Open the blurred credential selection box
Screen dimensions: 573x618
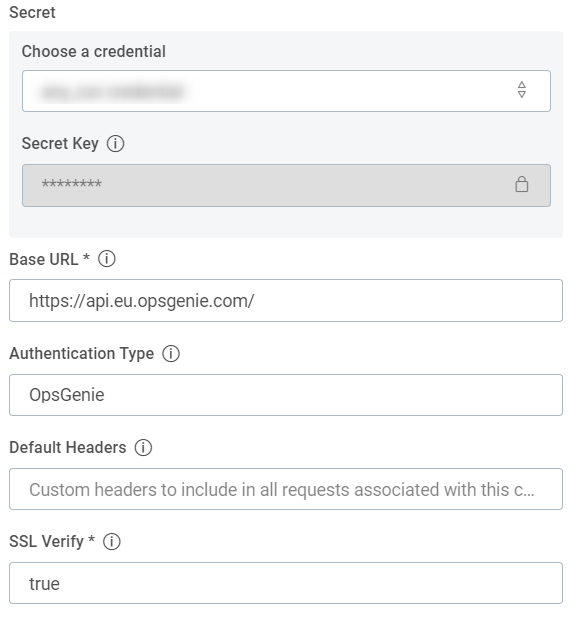[286, 91]
